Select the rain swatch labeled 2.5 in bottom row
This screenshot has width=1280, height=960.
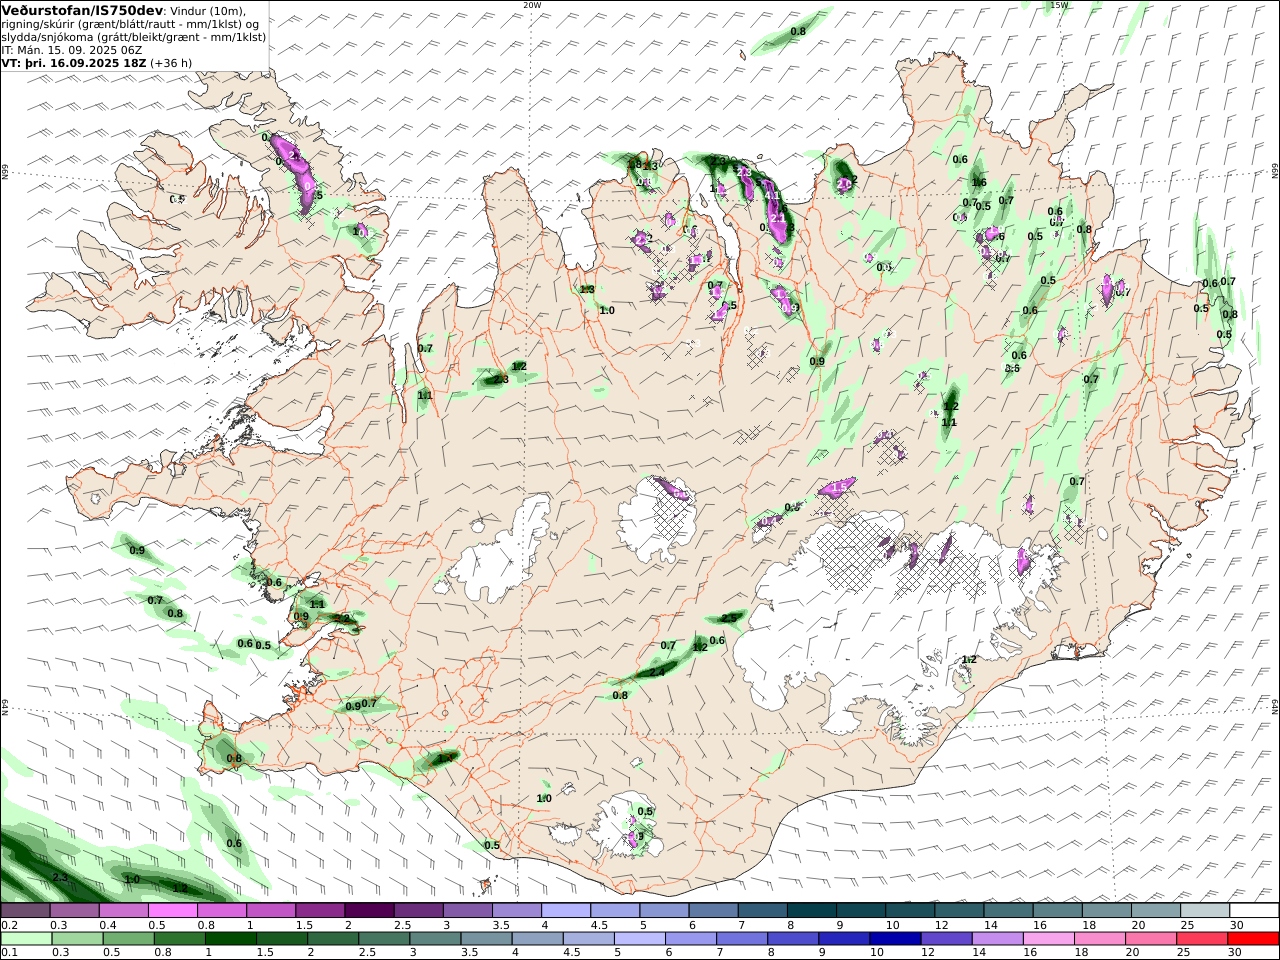pyautogui.click(x=384, y=939)
